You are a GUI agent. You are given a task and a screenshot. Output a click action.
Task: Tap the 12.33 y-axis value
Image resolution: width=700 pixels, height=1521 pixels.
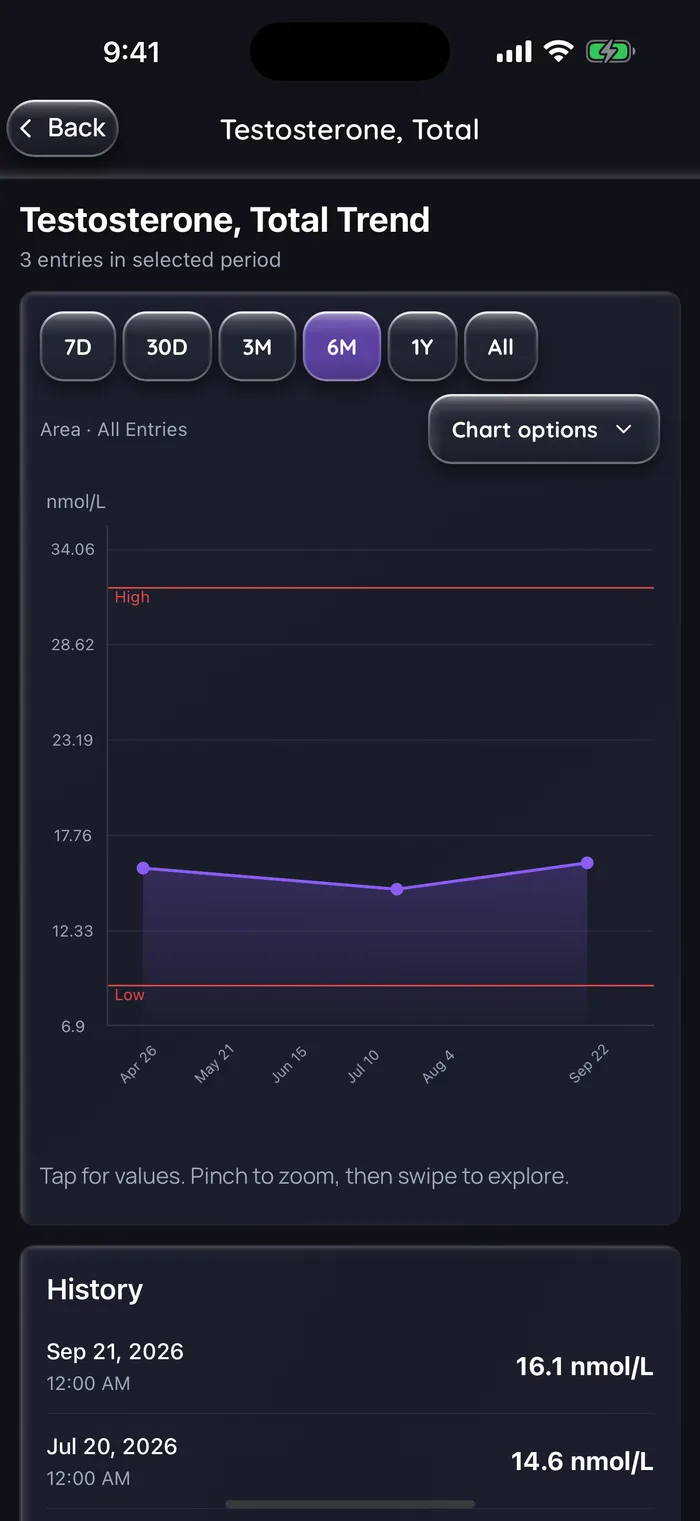(x=72, y=931)
